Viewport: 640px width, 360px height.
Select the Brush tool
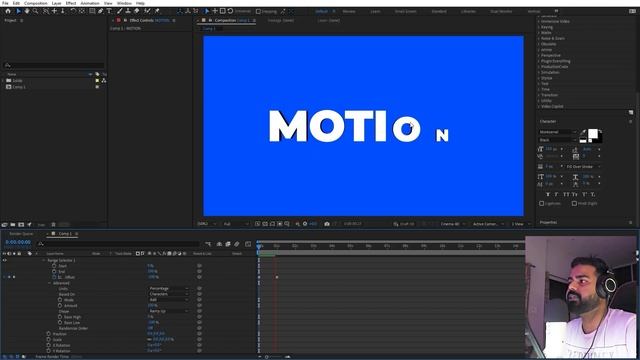[120, 11]
